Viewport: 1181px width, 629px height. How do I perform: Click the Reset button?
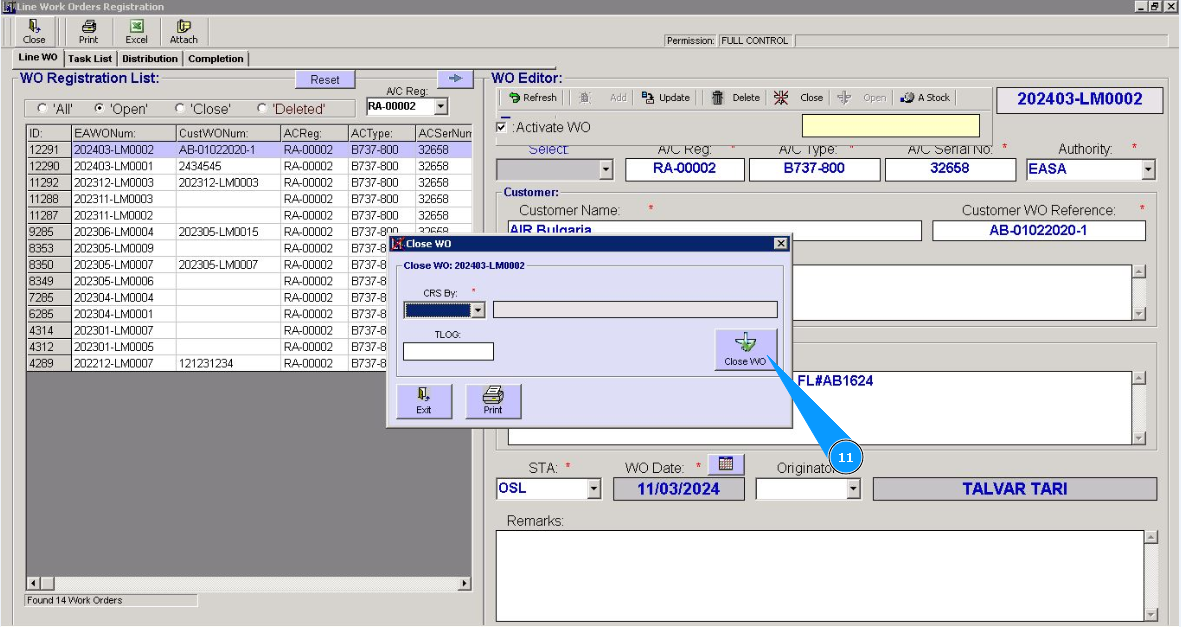point(325,79)
